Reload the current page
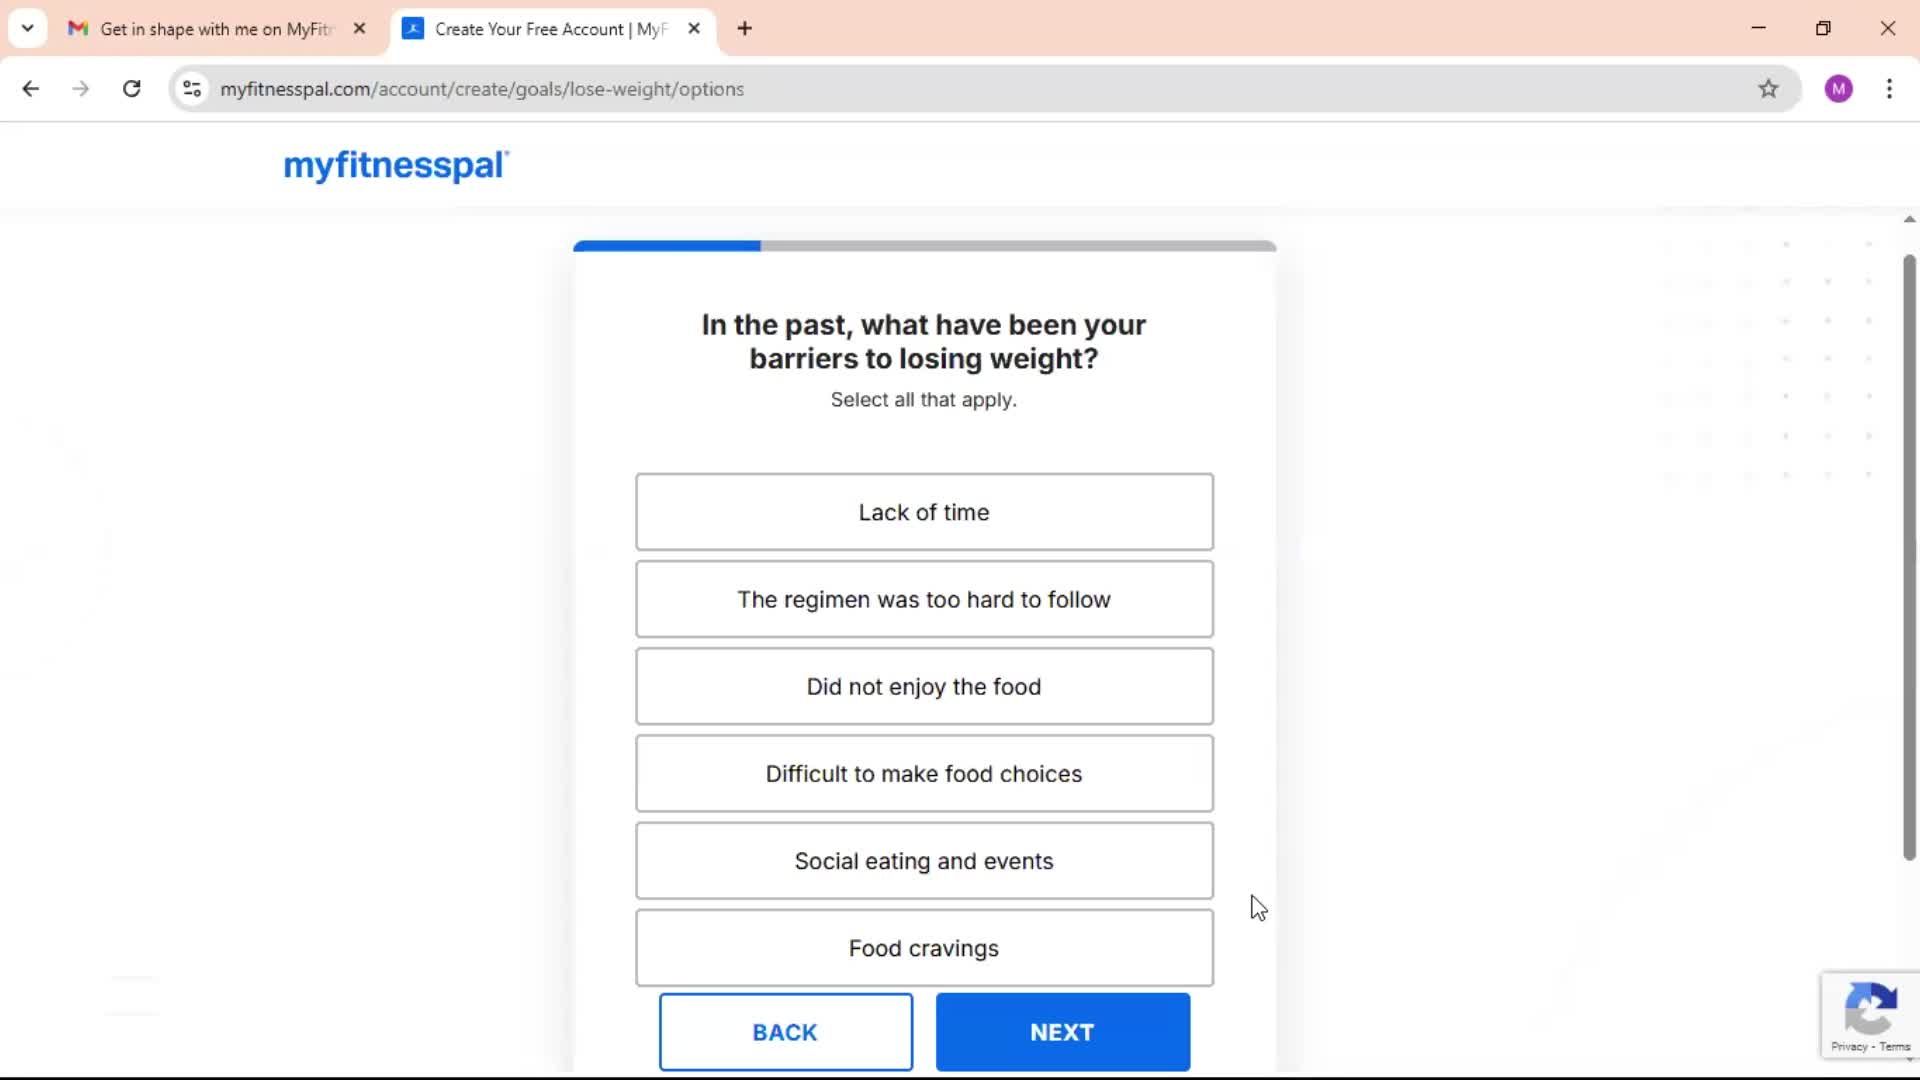Image resolution: width=1920 pixels, height=1080 pixels. (x=131, y=89)
